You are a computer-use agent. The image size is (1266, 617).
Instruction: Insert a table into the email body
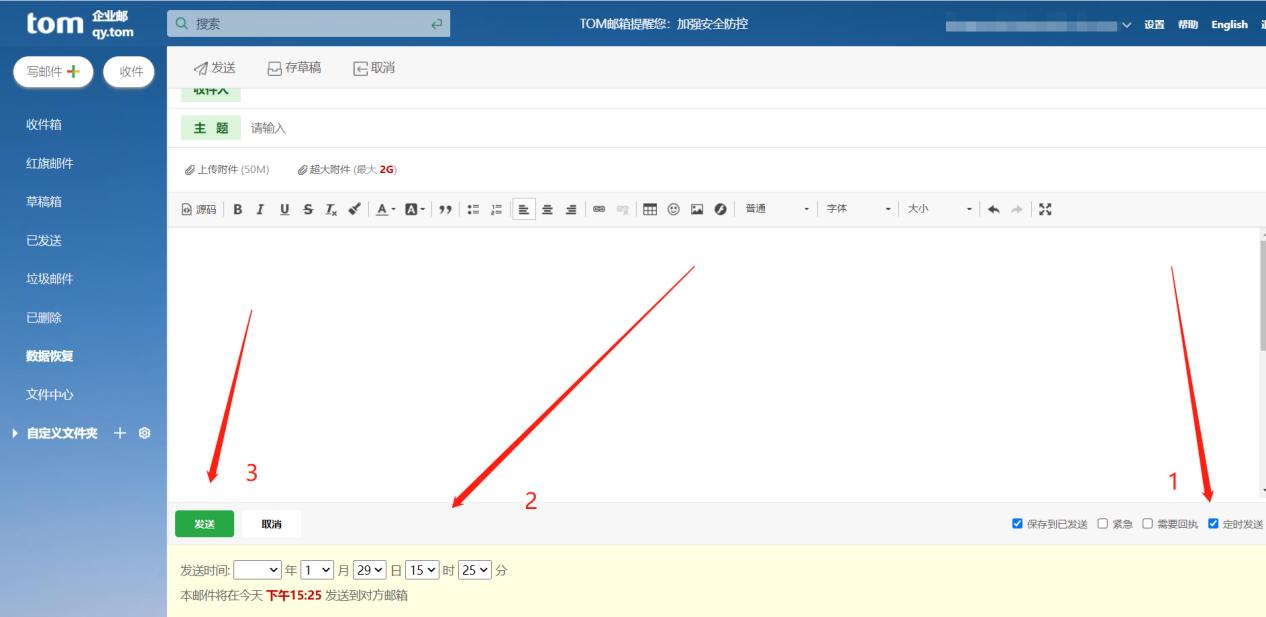point(651,209)
